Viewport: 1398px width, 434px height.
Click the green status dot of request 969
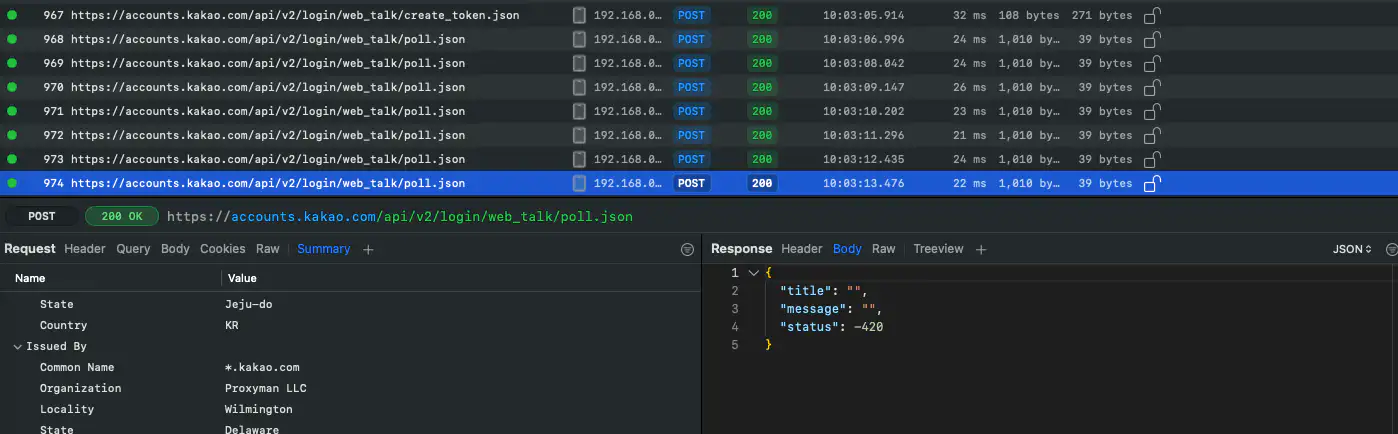click(12, 63)
